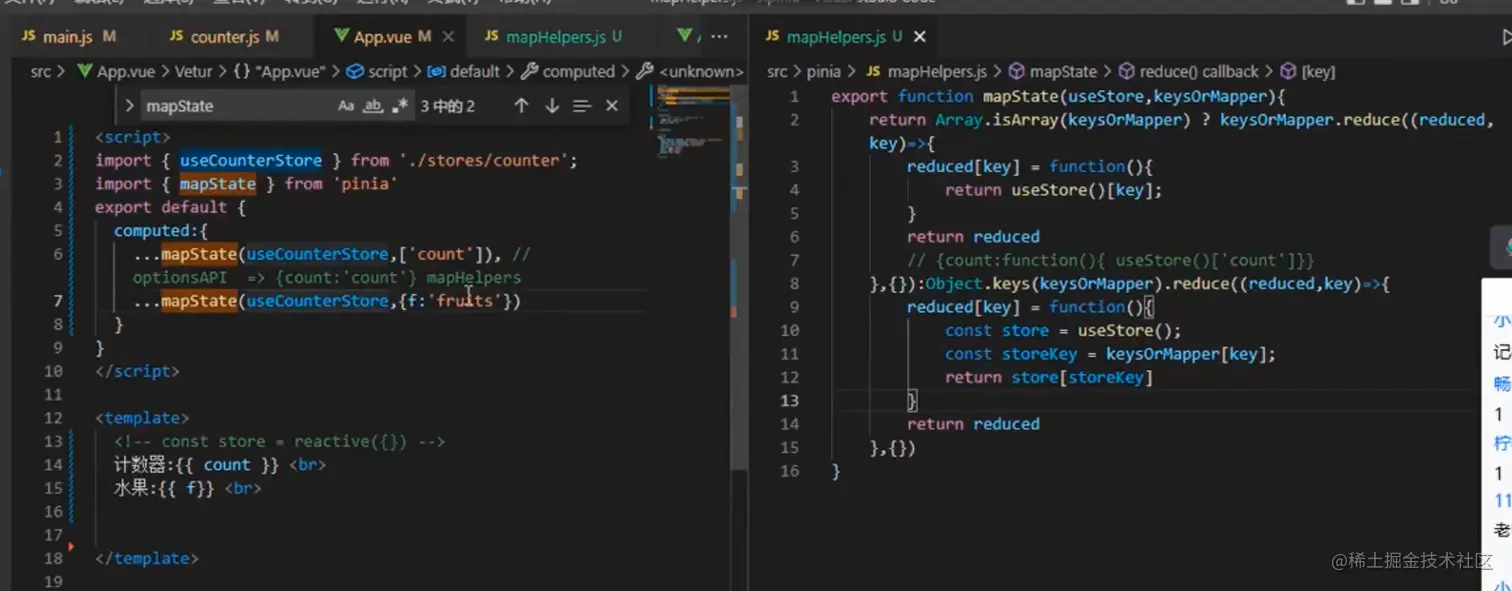The image size is (1512, 591).
Task: Click the 计数器 count template line
Action: pyautogui.click(x=219, y=465)
